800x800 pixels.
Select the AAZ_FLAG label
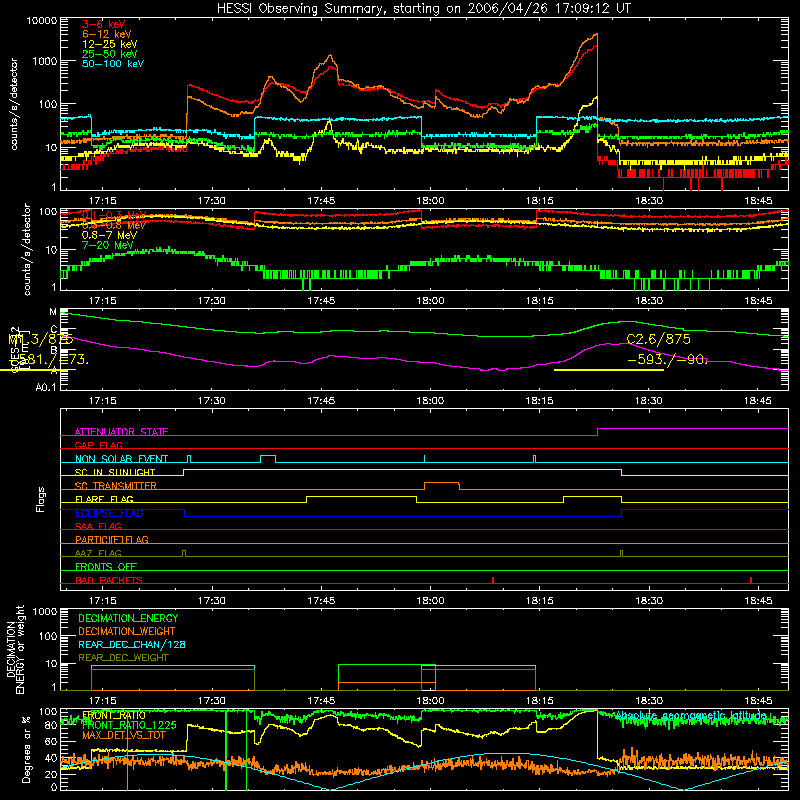(x=98, y=553)
